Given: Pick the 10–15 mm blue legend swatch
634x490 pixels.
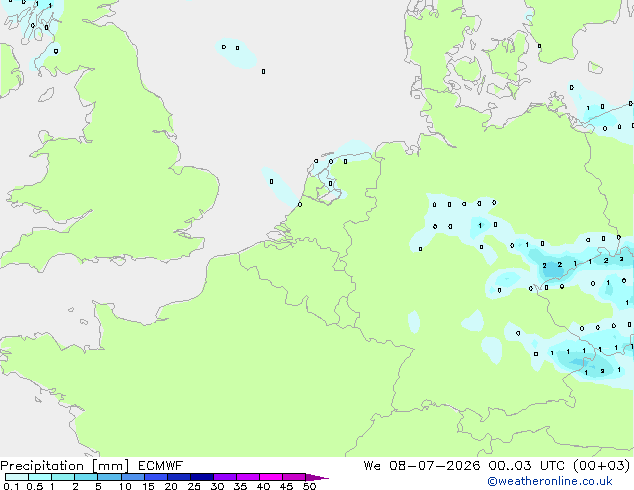Looking at the screenshot, I should 133,477.
